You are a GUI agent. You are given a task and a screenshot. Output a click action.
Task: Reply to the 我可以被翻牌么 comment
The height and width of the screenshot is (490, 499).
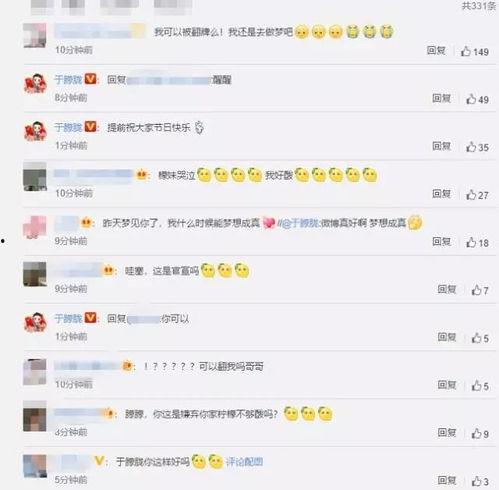pyautogui.click(x=436, y=50)
